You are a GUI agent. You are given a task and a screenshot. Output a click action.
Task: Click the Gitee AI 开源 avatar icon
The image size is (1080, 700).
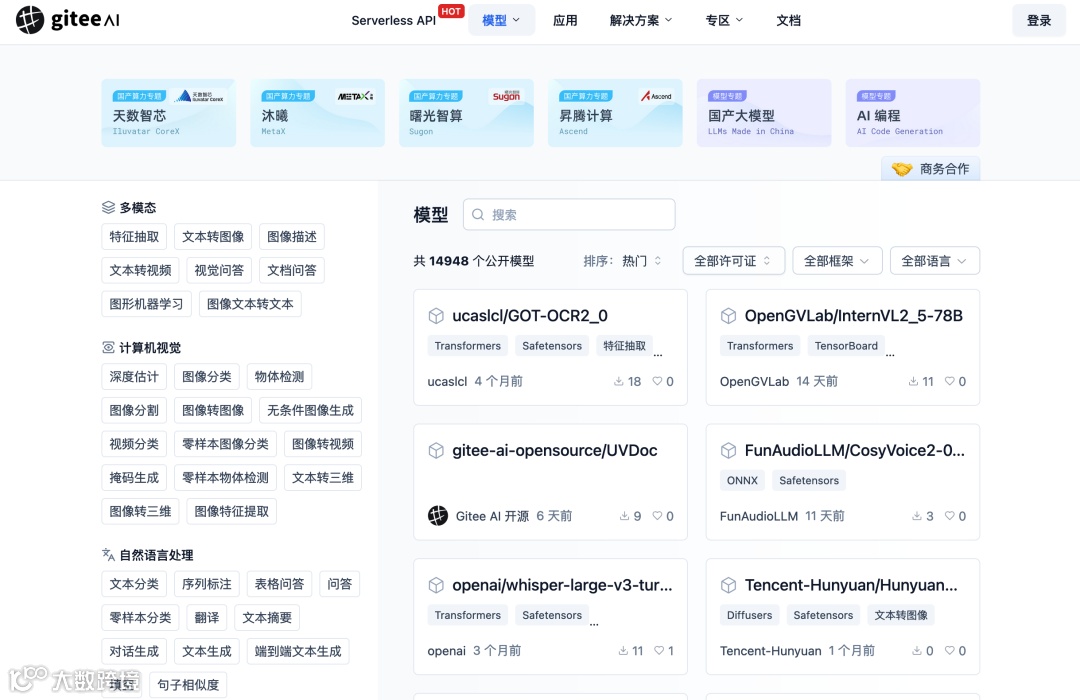(x=438, y=515)
